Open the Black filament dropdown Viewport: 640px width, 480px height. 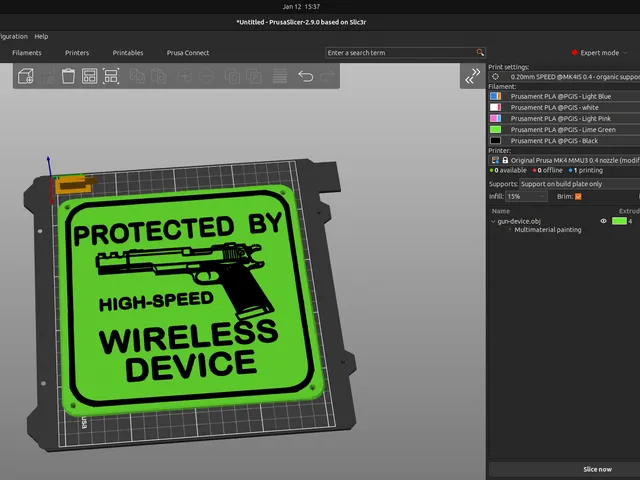[x=571, y=140]
